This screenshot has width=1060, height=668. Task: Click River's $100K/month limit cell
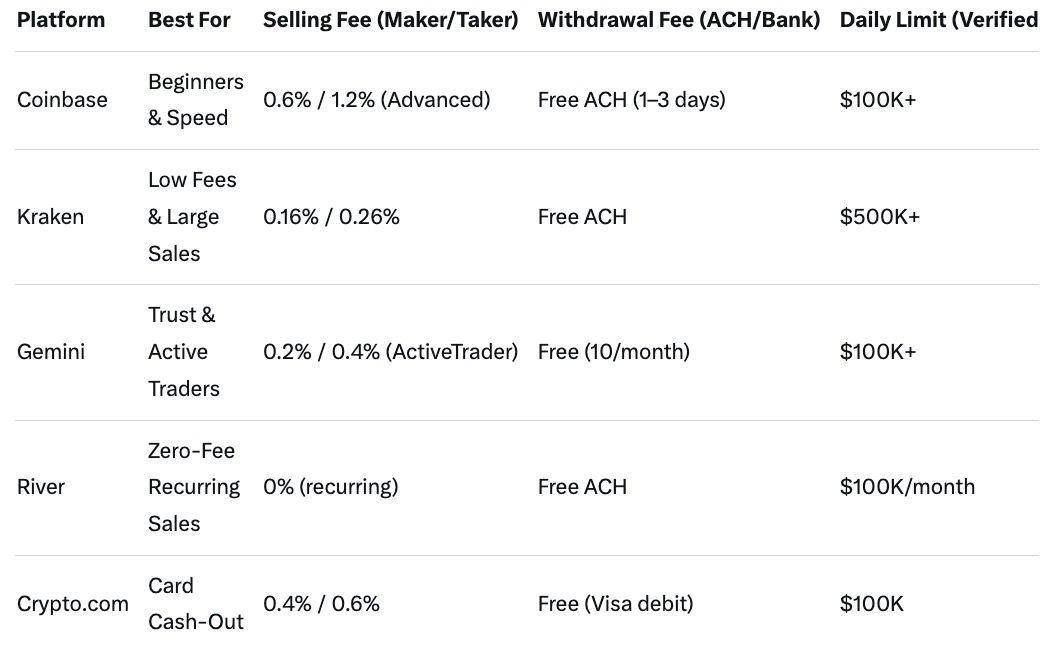click(x=907, y=487)
